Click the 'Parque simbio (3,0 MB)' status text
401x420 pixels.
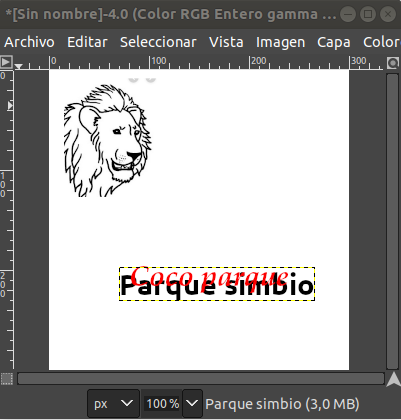point(282,404)
